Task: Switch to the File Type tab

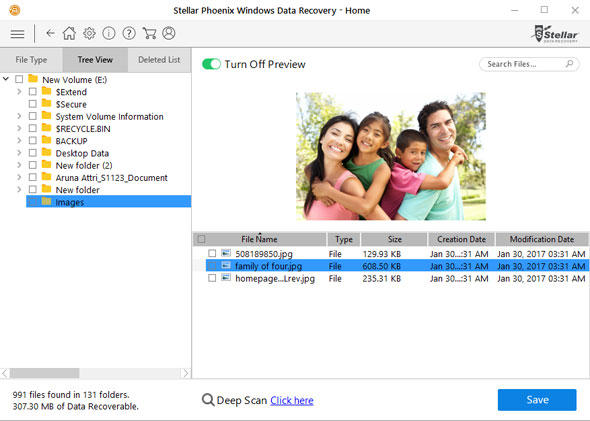Action: (x=31, y=60)
